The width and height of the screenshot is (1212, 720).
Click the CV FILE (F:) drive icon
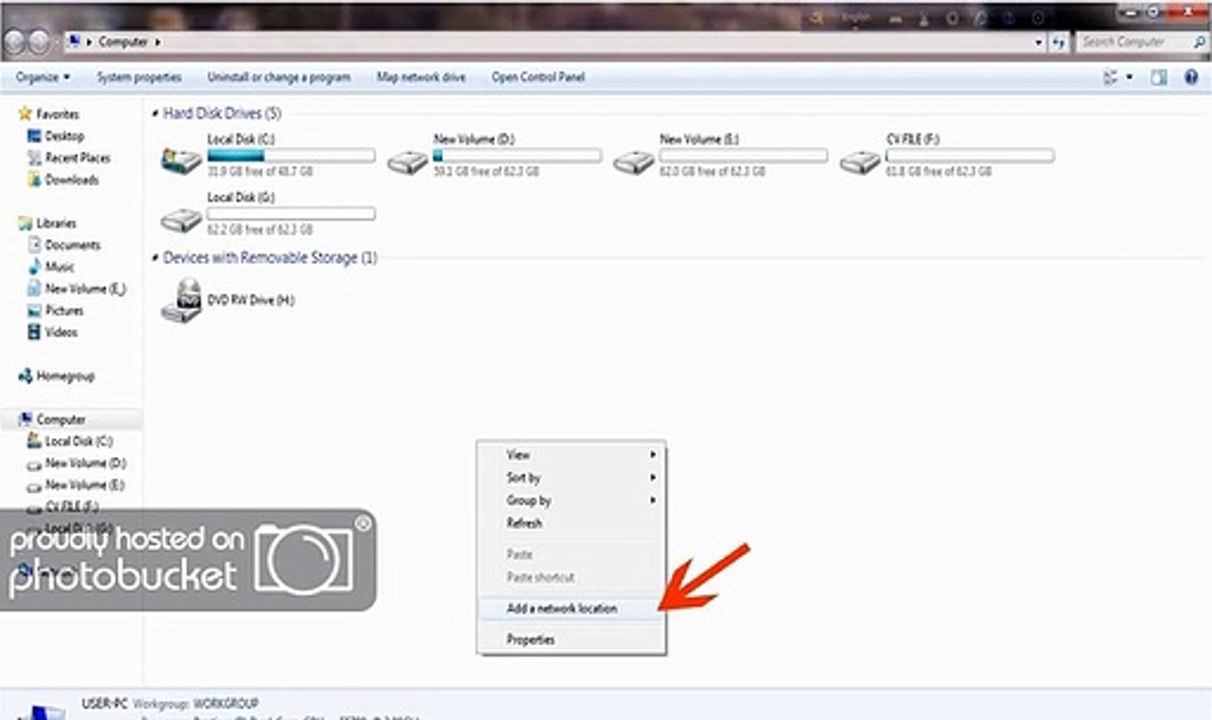click(860, 161)
